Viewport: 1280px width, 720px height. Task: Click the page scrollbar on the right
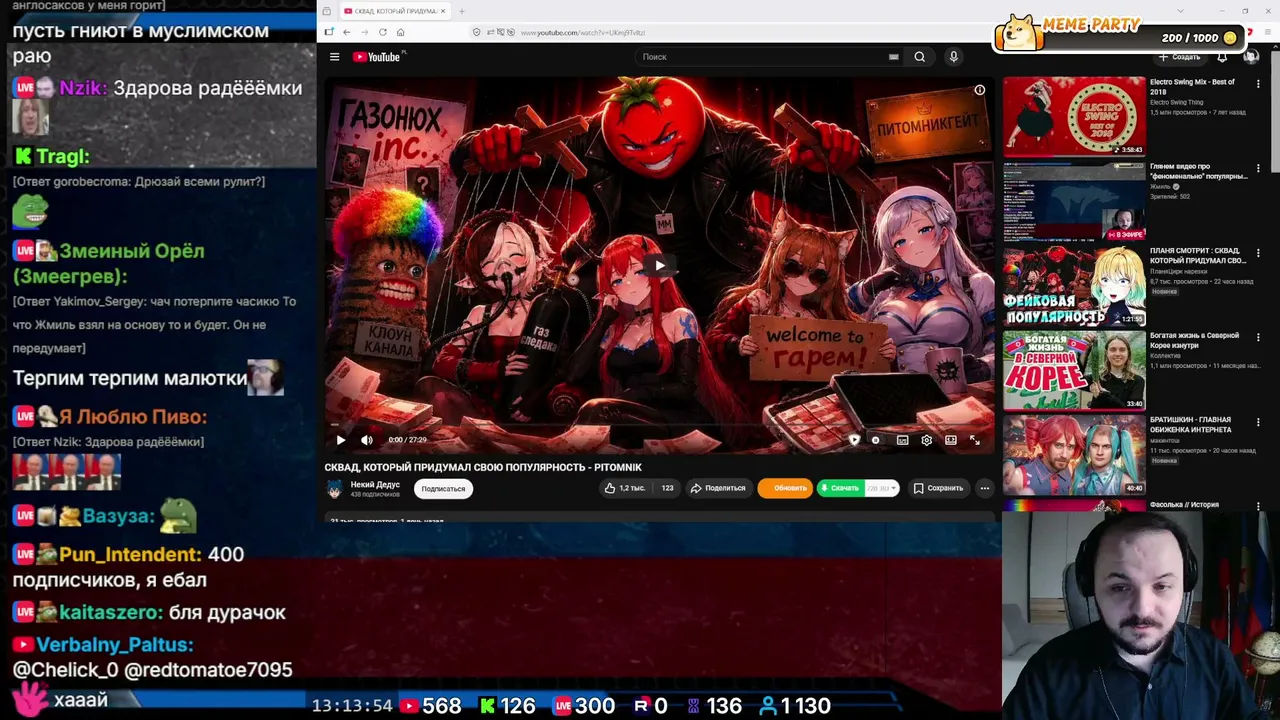pos(1274,110)
